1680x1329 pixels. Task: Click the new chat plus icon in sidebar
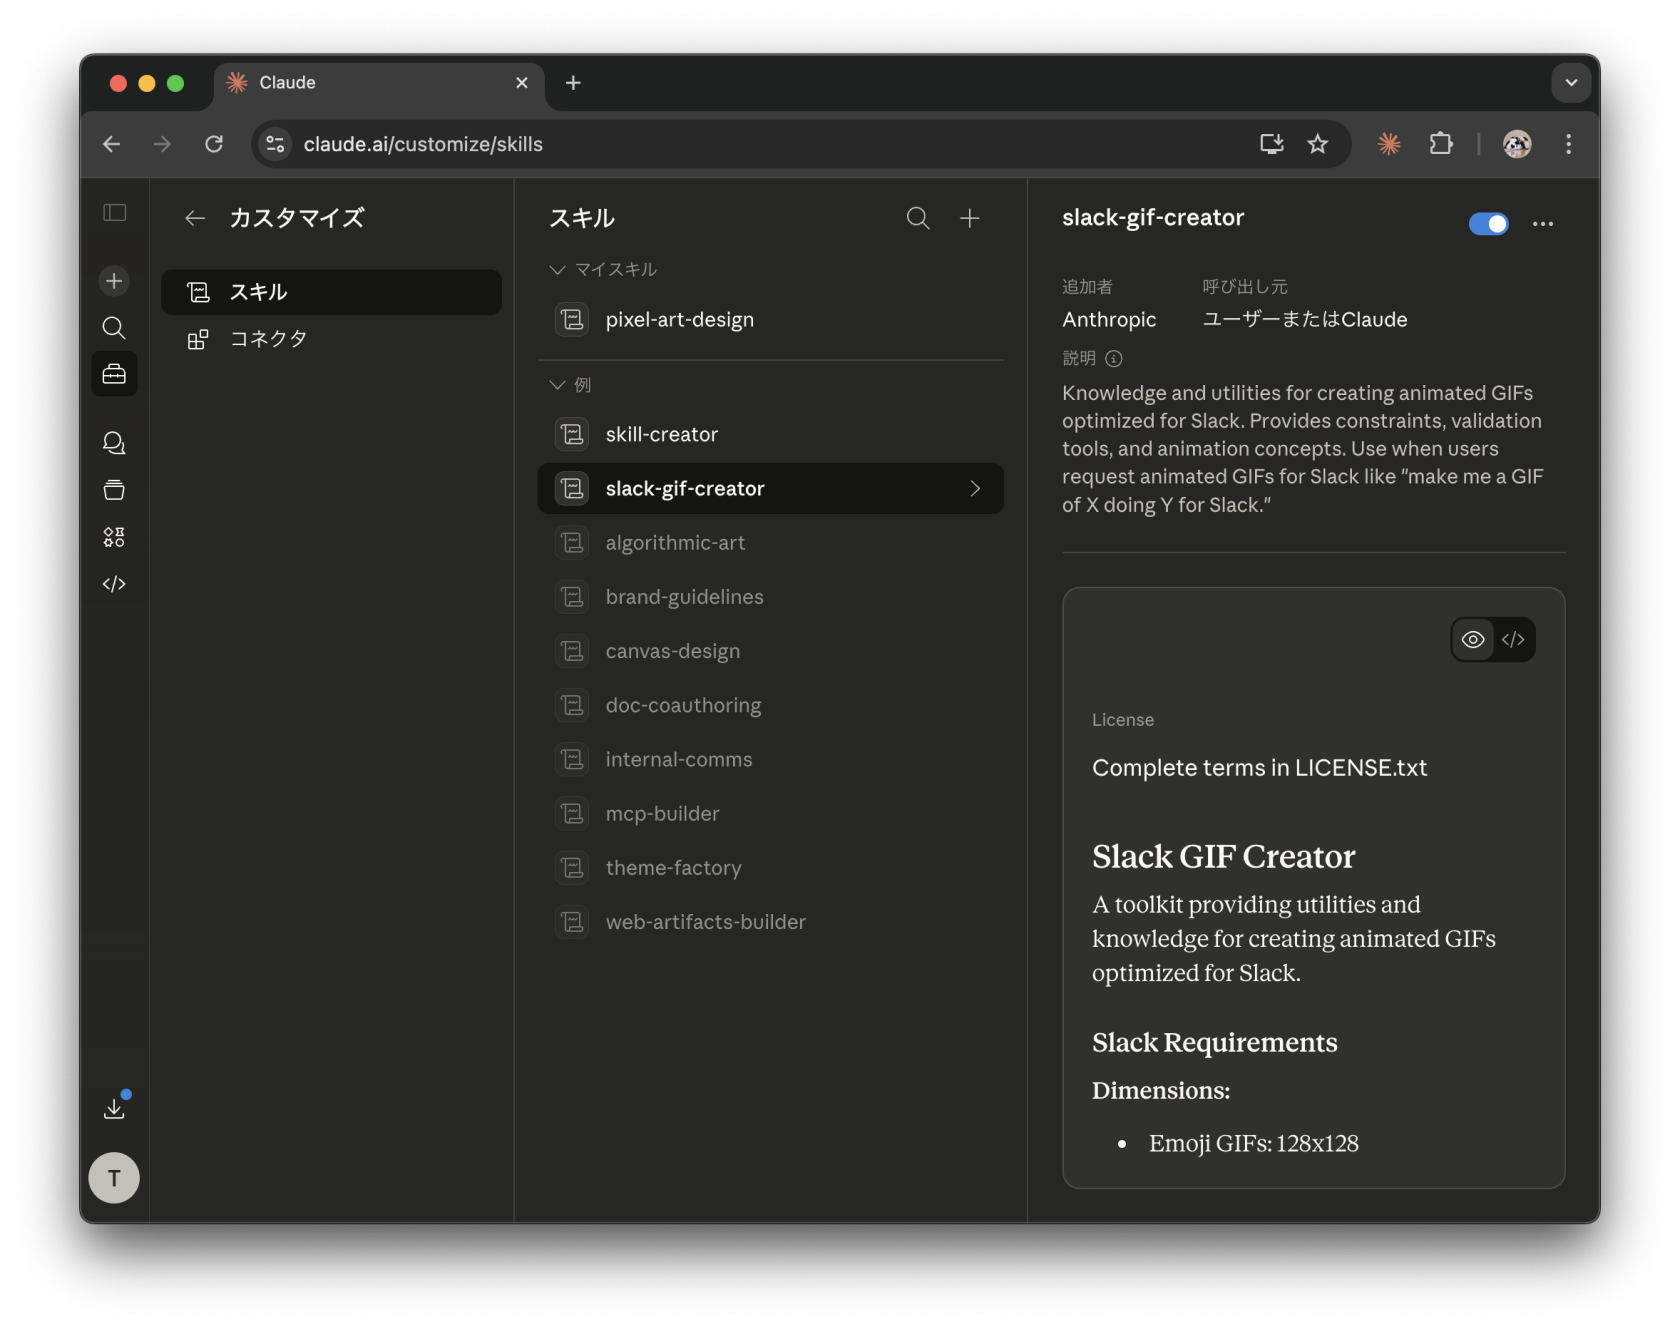point(114,281)
